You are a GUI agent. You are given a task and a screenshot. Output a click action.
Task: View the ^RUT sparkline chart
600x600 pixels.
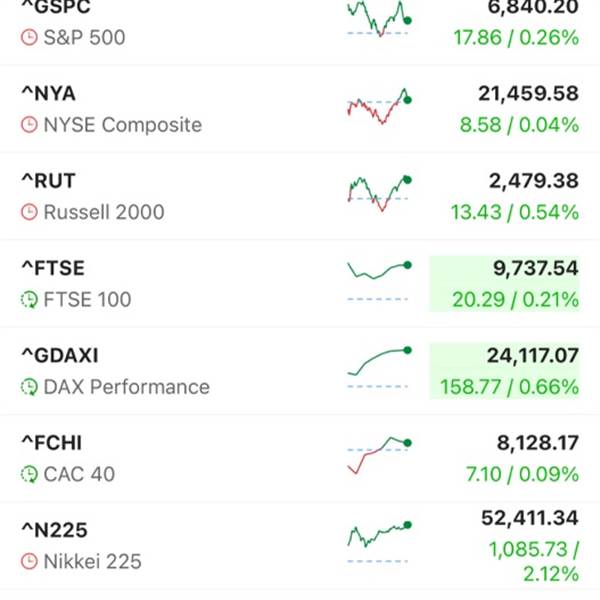tap(378, 192)
